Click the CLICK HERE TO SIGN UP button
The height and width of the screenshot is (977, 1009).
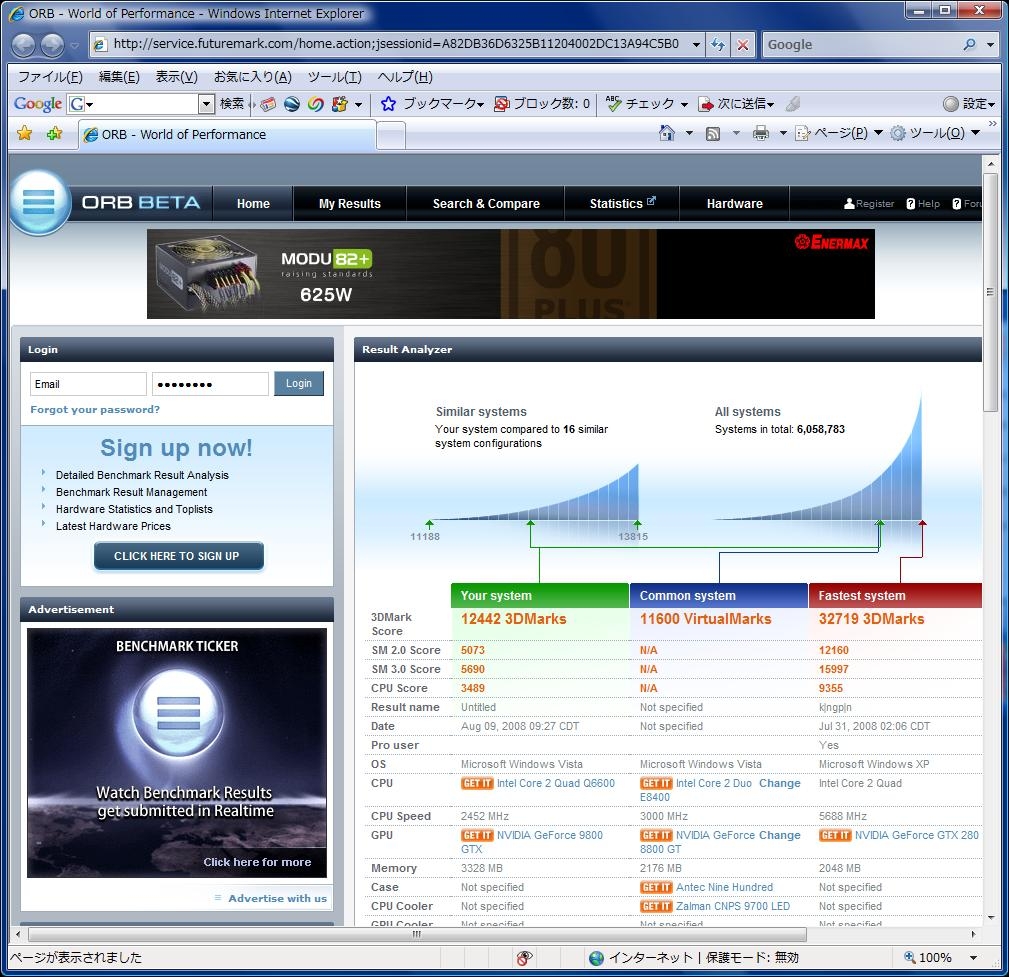(178, 556)
